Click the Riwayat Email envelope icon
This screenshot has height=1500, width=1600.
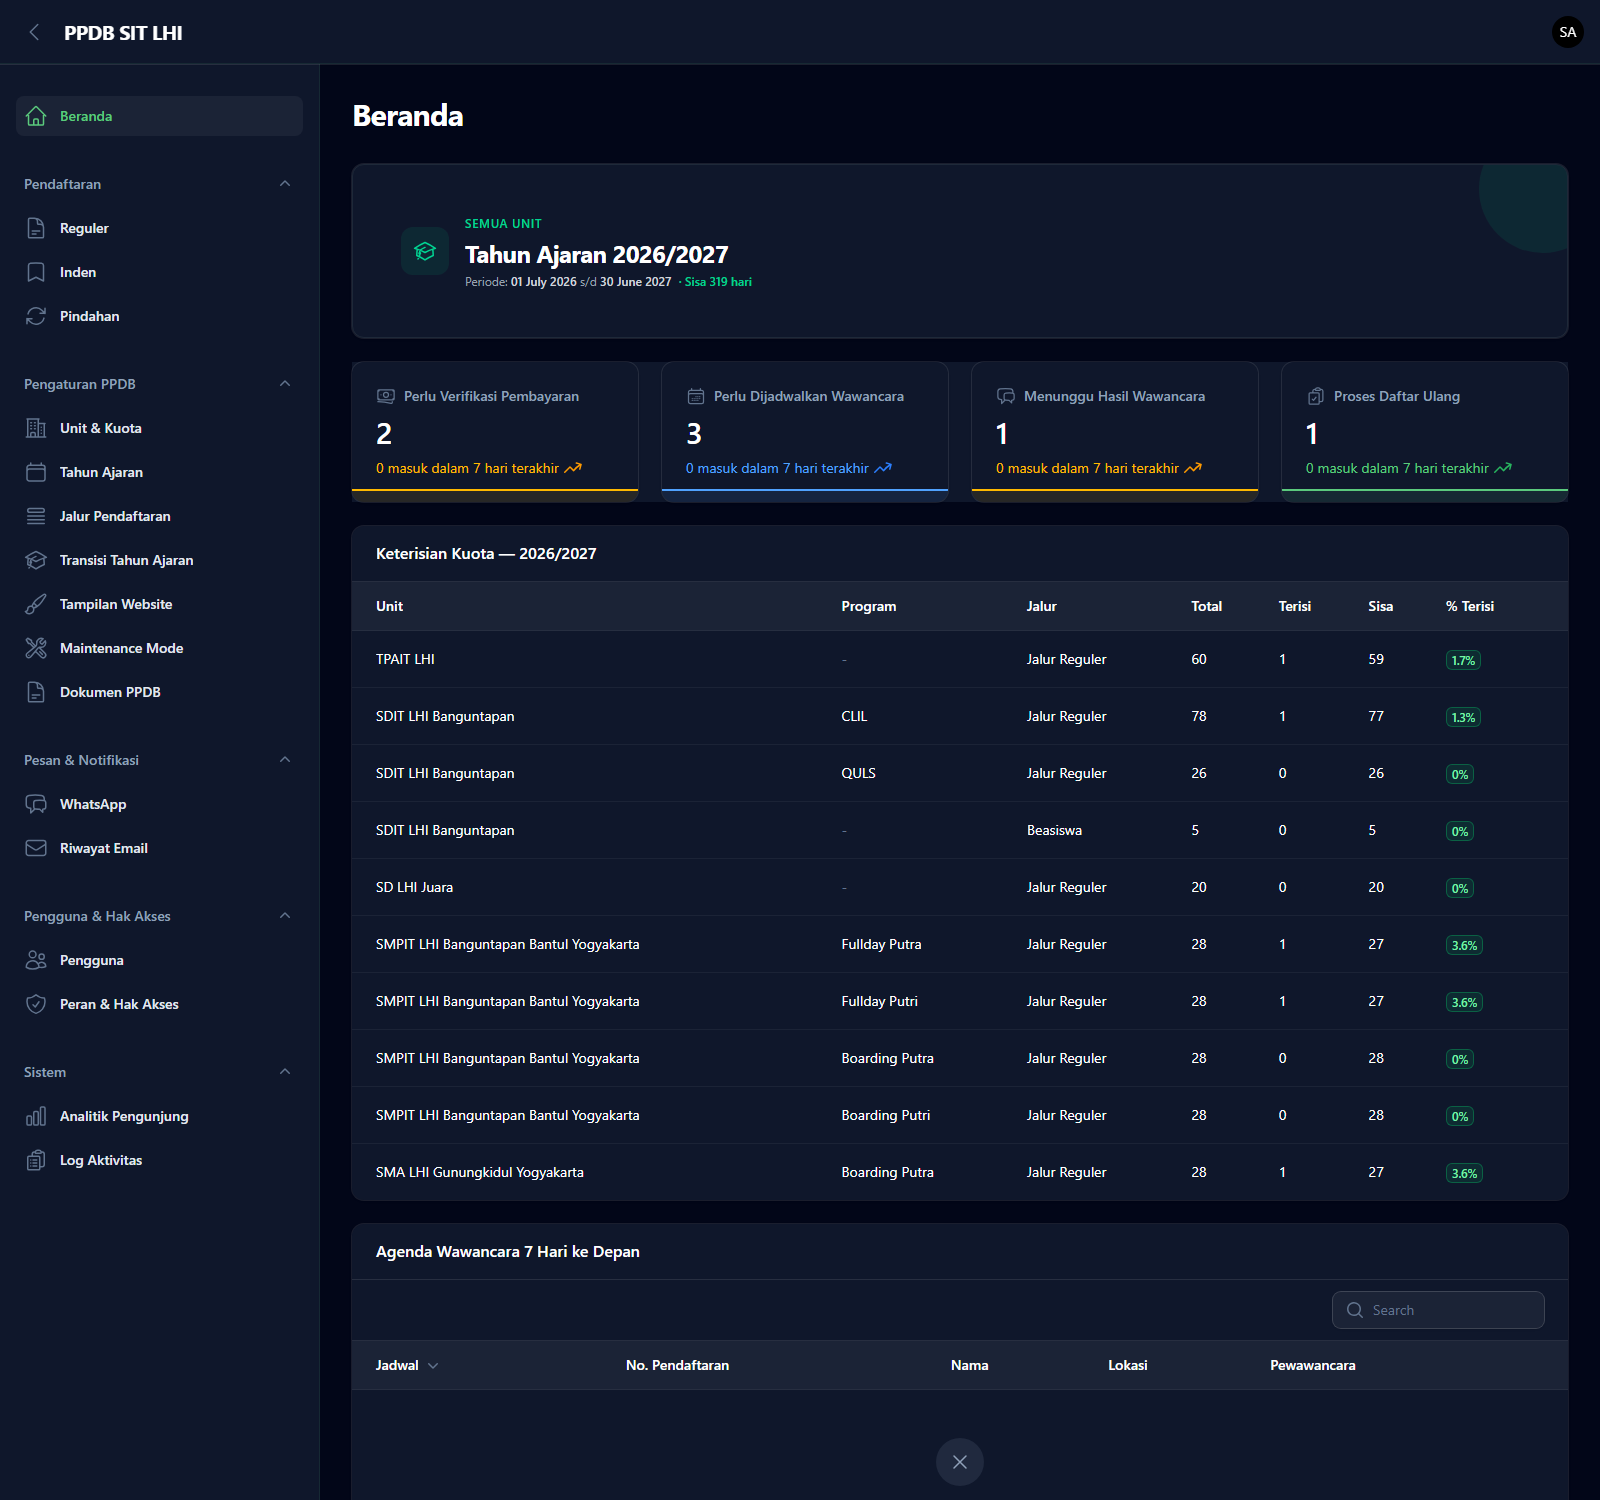point(36,848)
